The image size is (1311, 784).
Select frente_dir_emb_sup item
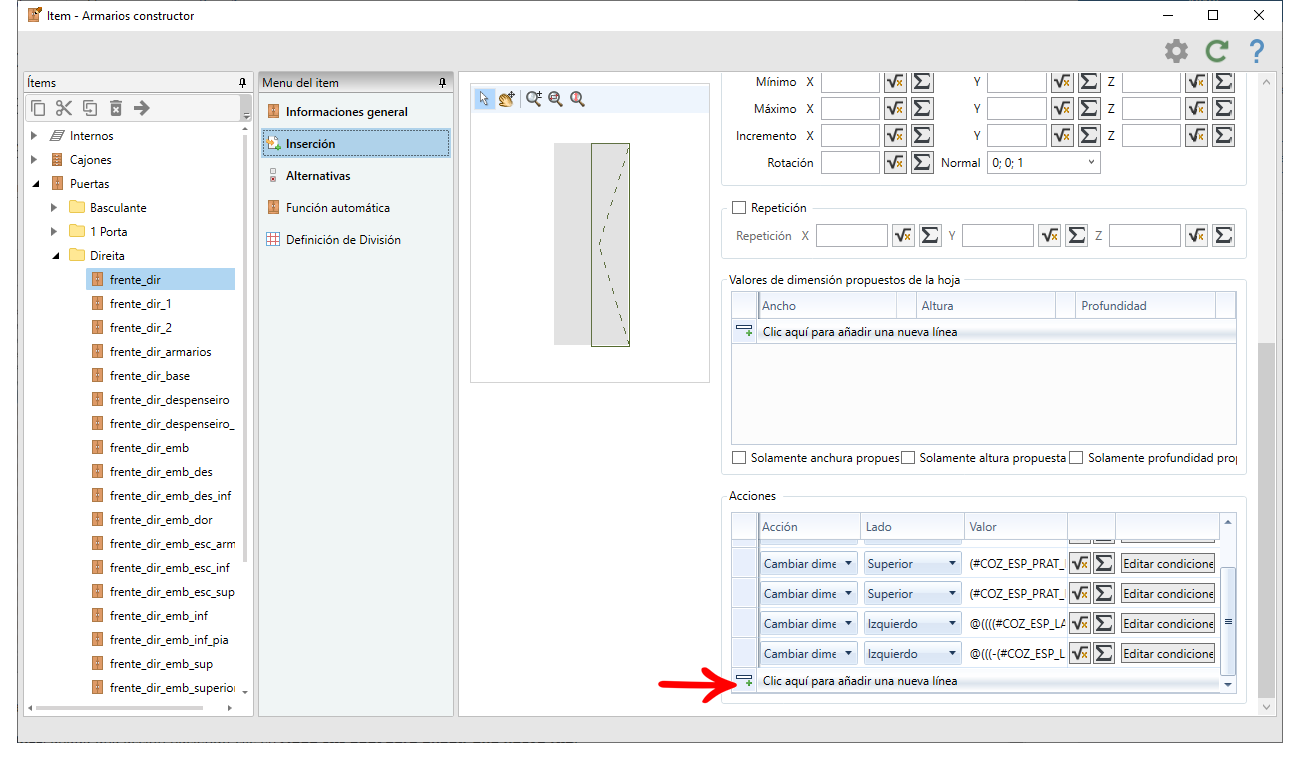click(161, 664)
